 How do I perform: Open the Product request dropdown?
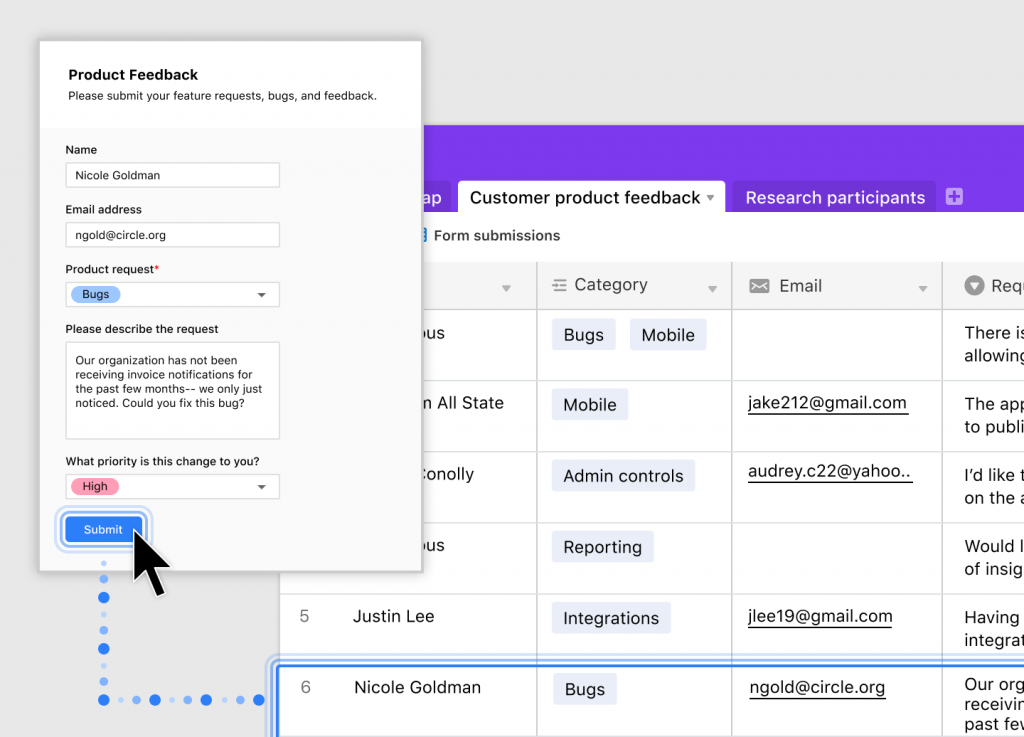(x=261, y=295)
